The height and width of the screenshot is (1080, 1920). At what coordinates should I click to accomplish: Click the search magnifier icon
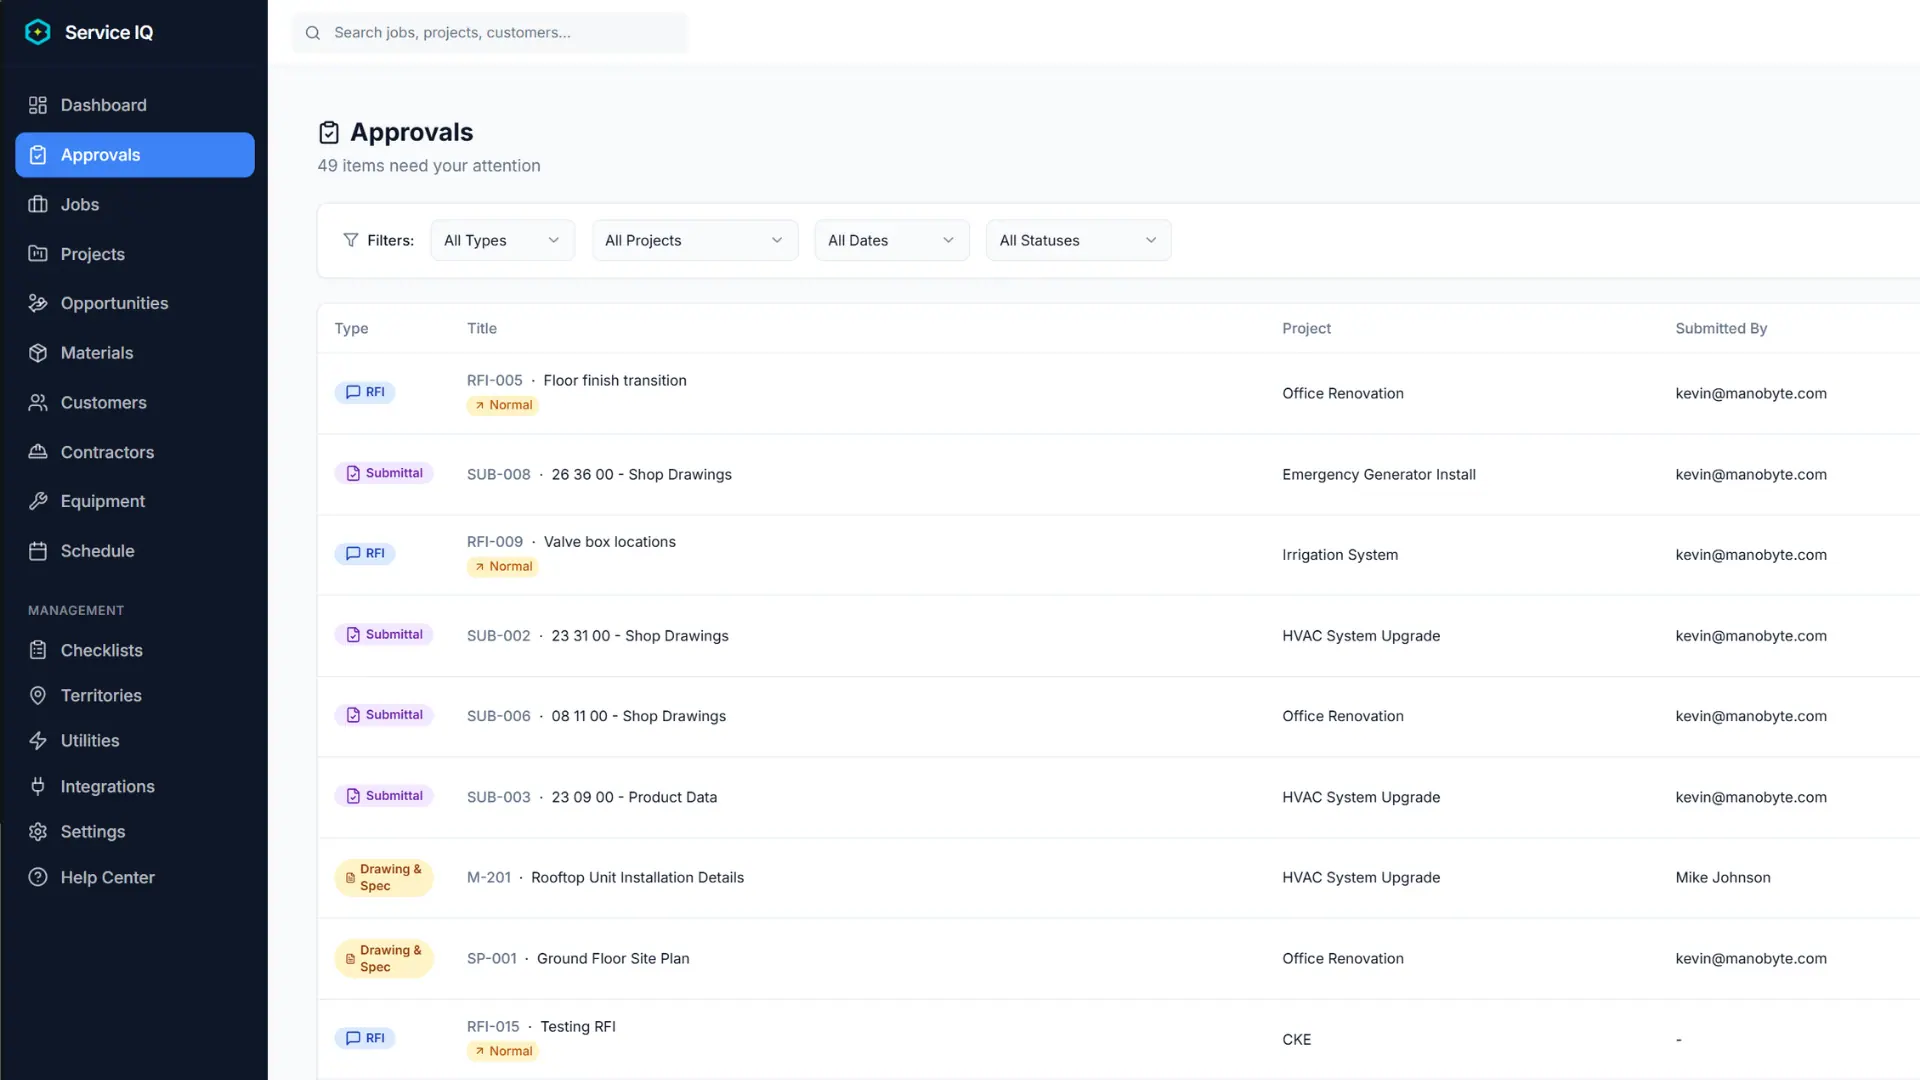pos(313,33)
